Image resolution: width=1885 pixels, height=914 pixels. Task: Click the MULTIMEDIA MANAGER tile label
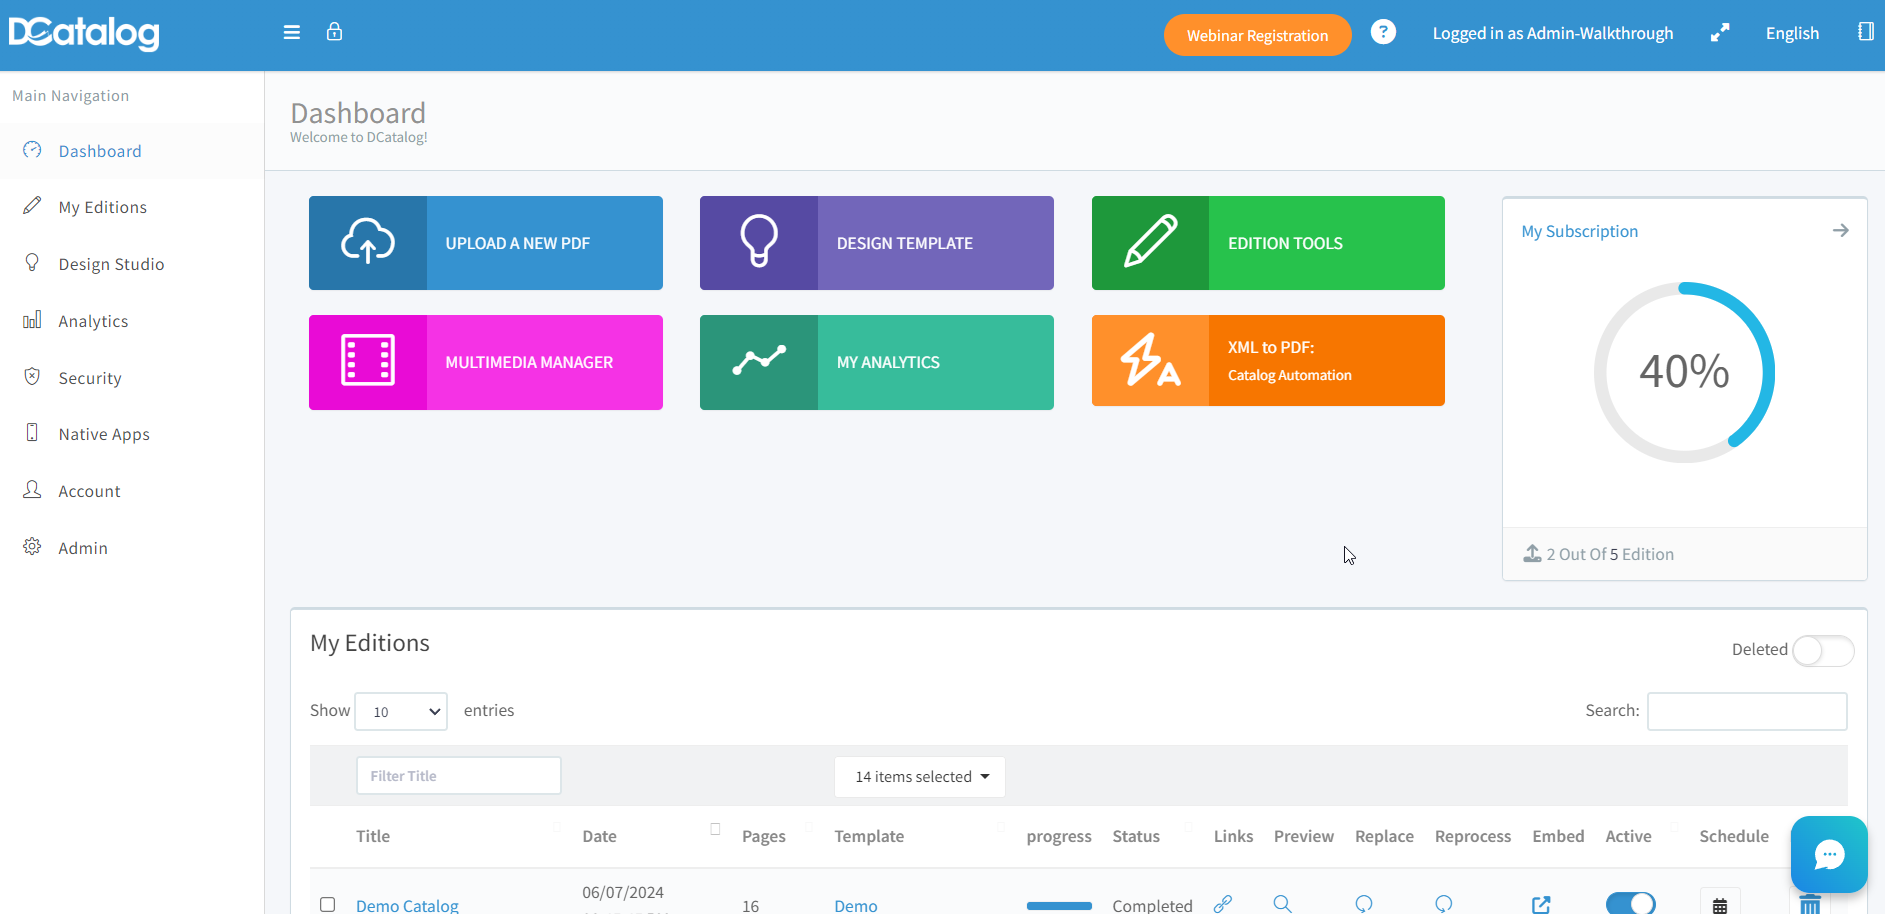pos(529,362)
